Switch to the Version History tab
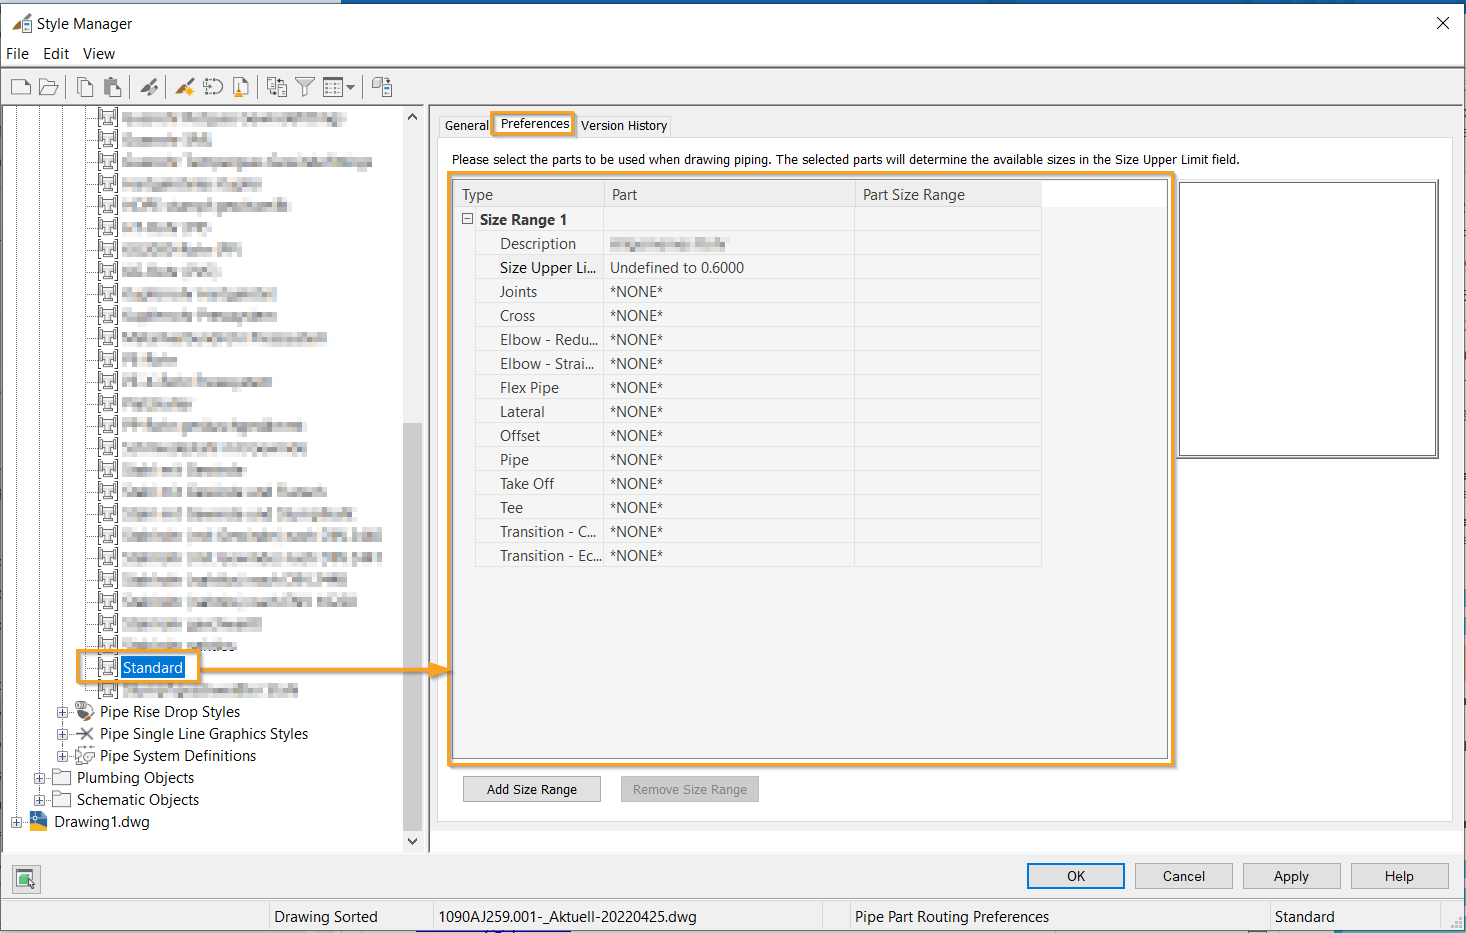 coord(623,125)
